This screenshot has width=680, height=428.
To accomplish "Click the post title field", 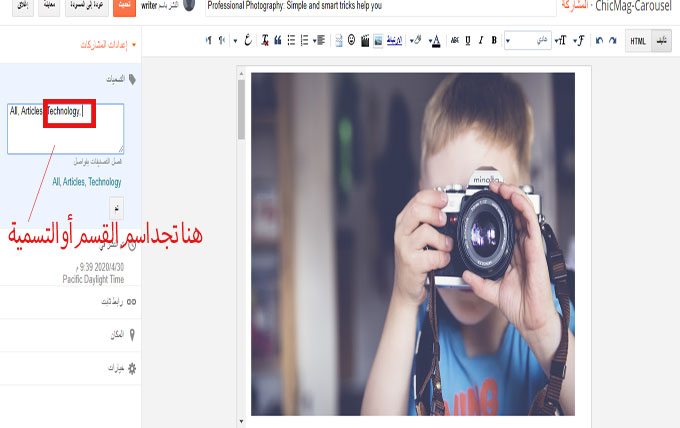I will coord(380,7).
